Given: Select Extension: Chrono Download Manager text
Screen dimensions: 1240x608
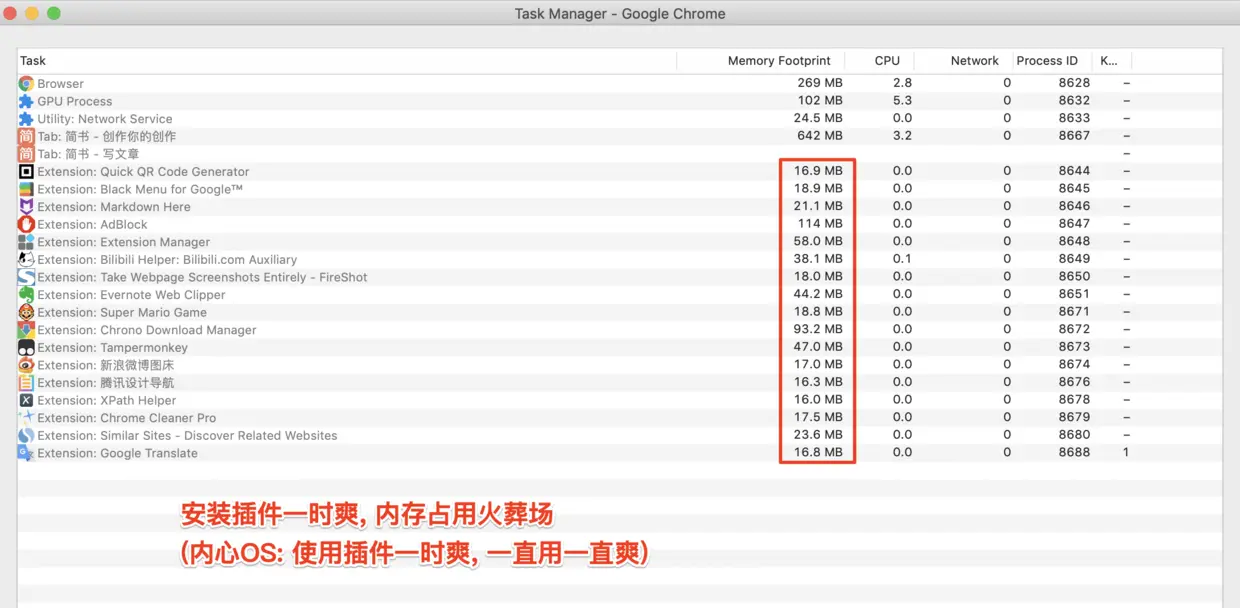Looking at the screenshot, I should coord(147,330).
